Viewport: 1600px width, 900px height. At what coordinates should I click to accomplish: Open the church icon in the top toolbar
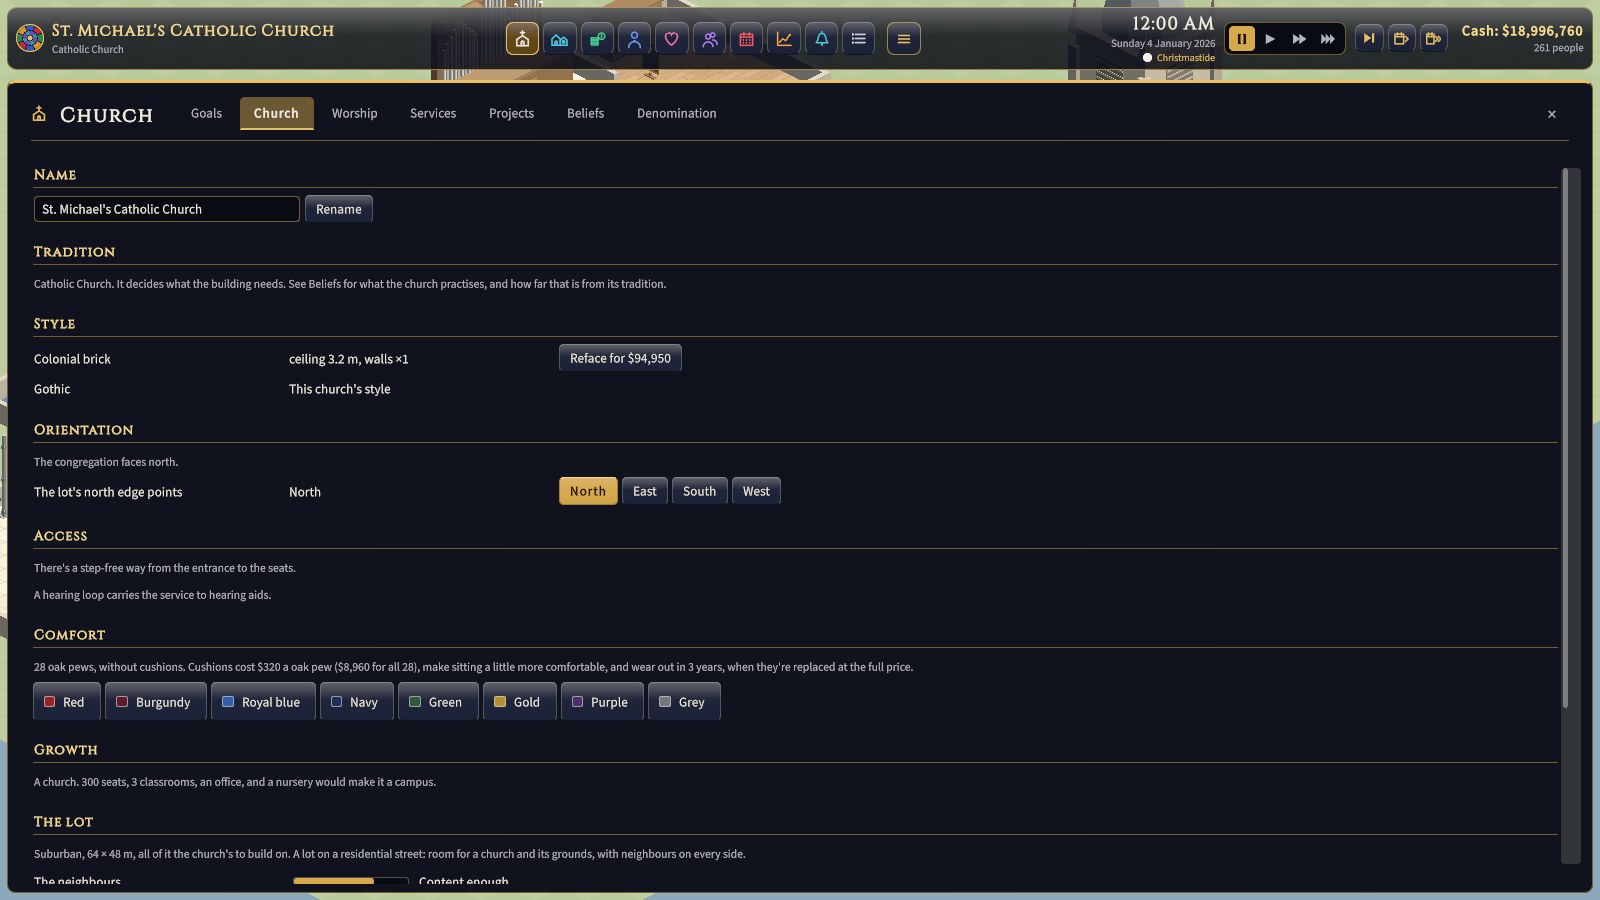[x=522, y=39]
